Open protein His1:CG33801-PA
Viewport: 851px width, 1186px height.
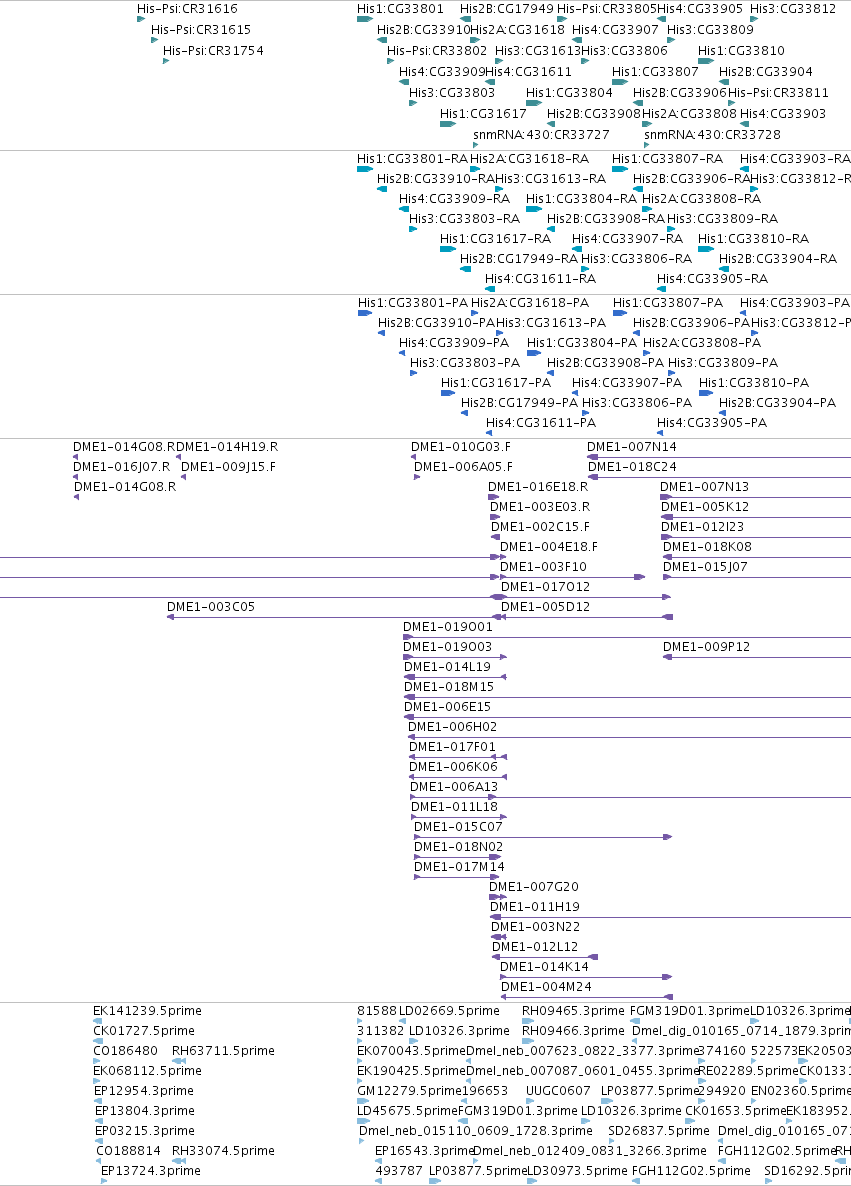coord(413,303)
